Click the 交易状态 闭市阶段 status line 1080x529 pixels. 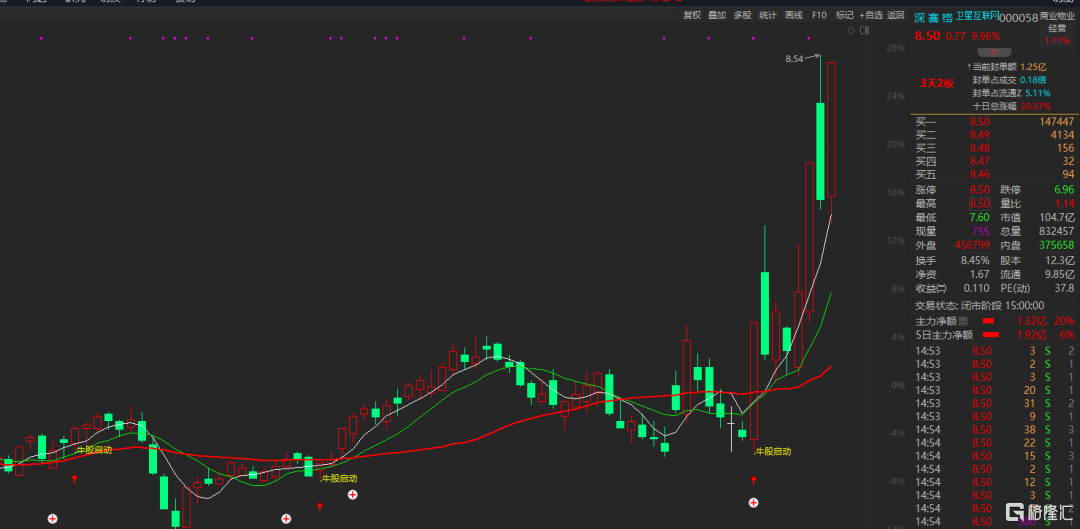[979, 306]
